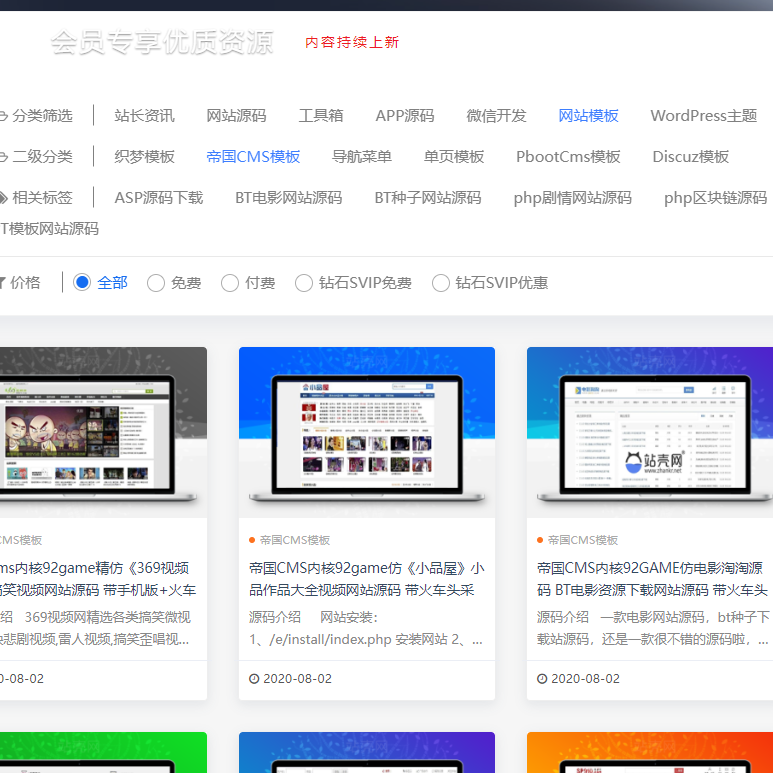Select the 钻石SVIP免费 radio button

point(304,283)
